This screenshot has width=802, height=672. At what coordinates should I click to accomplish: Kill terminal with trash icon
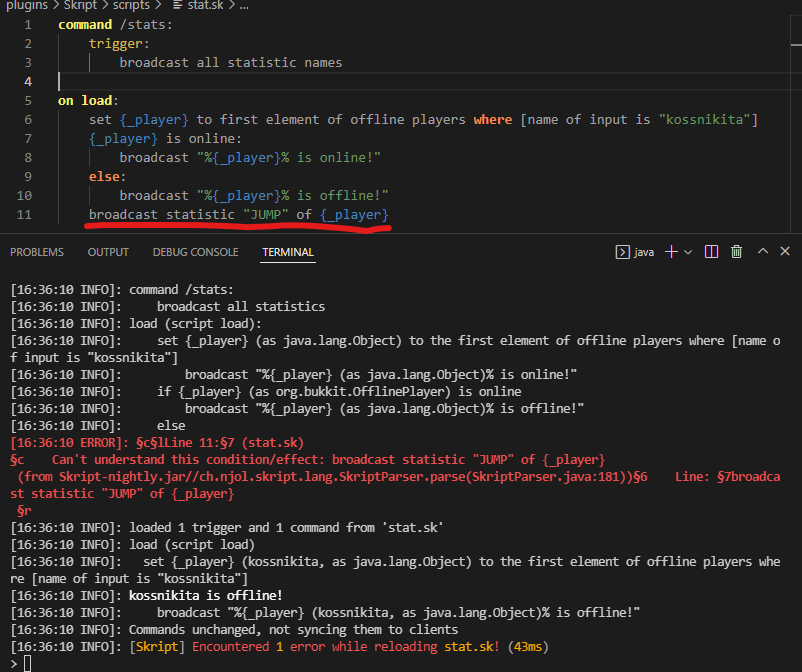(x=737, y=252)
